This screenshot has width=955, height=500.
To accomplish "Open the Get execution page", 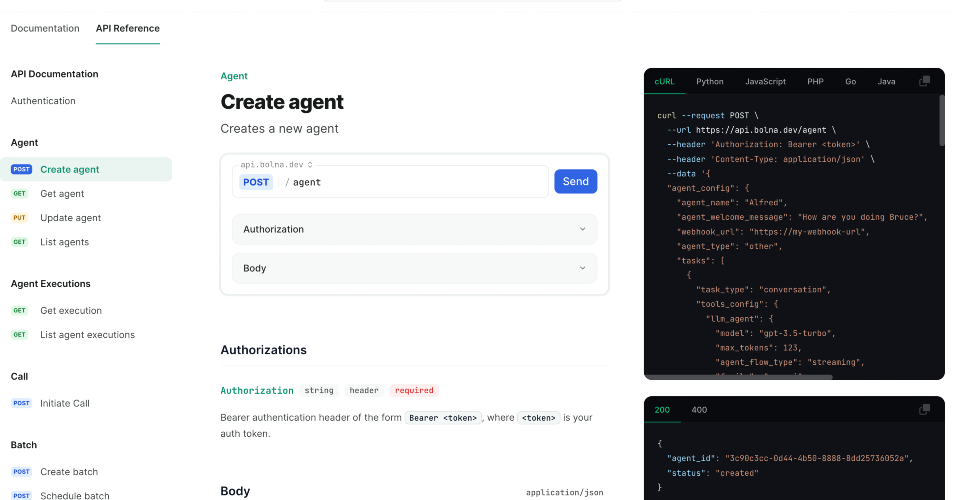I will 71,311.
